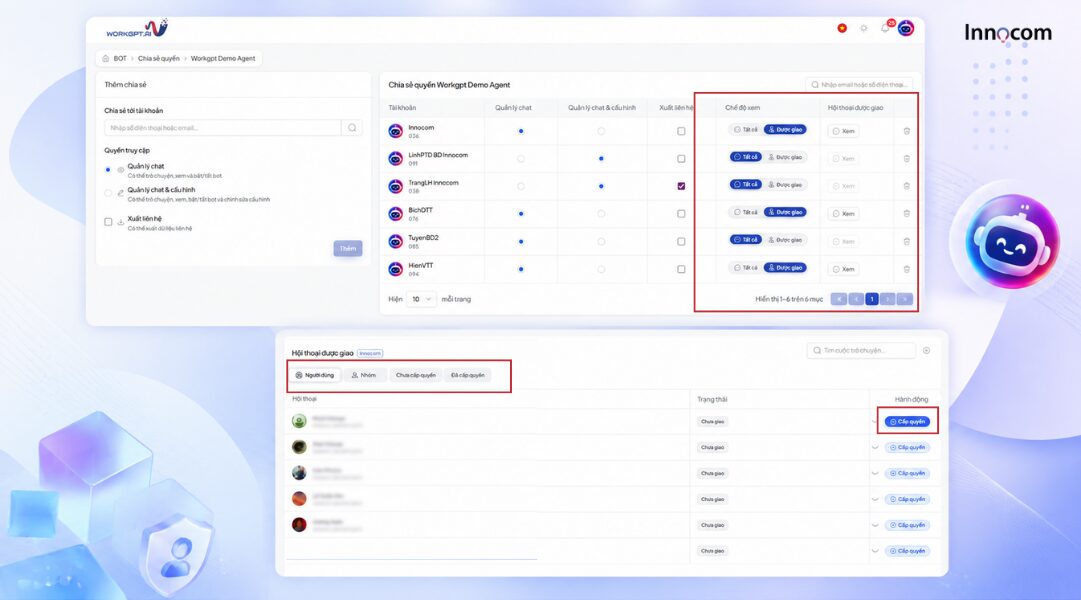Remove TuyenBD2 using the trash icon
The image size is (1081, 600).
click(907, 241)
